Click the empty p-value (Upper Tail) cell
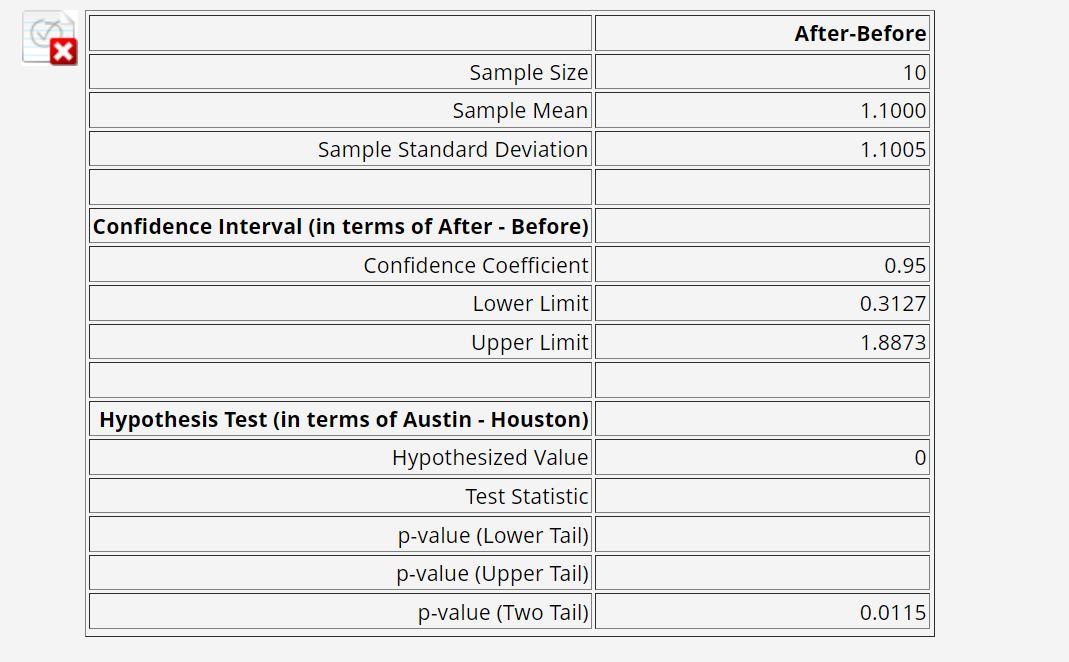1069x662 pixels. [762, 573]
